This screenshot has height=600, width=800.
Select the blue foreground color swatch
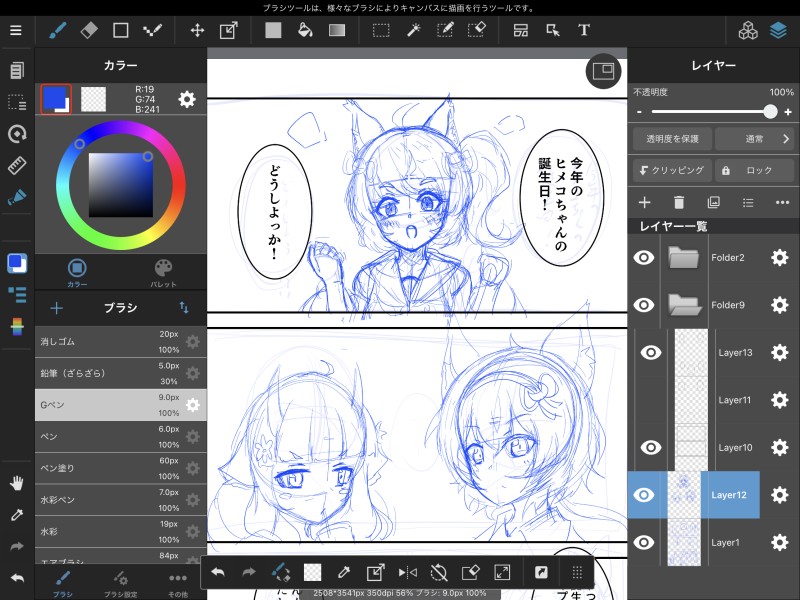tap(56, 99)
